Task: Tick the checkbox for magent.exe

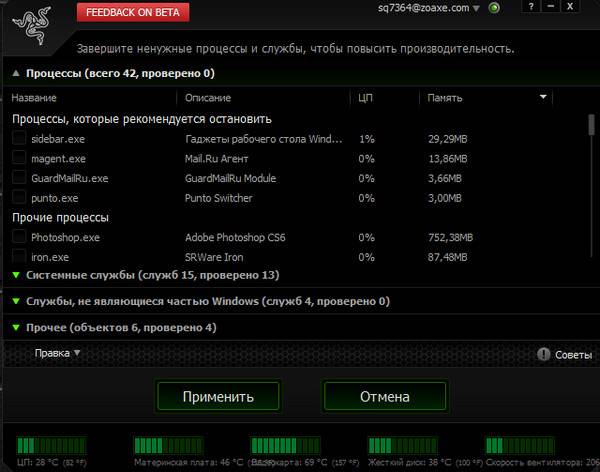Action: click(19, 159)
